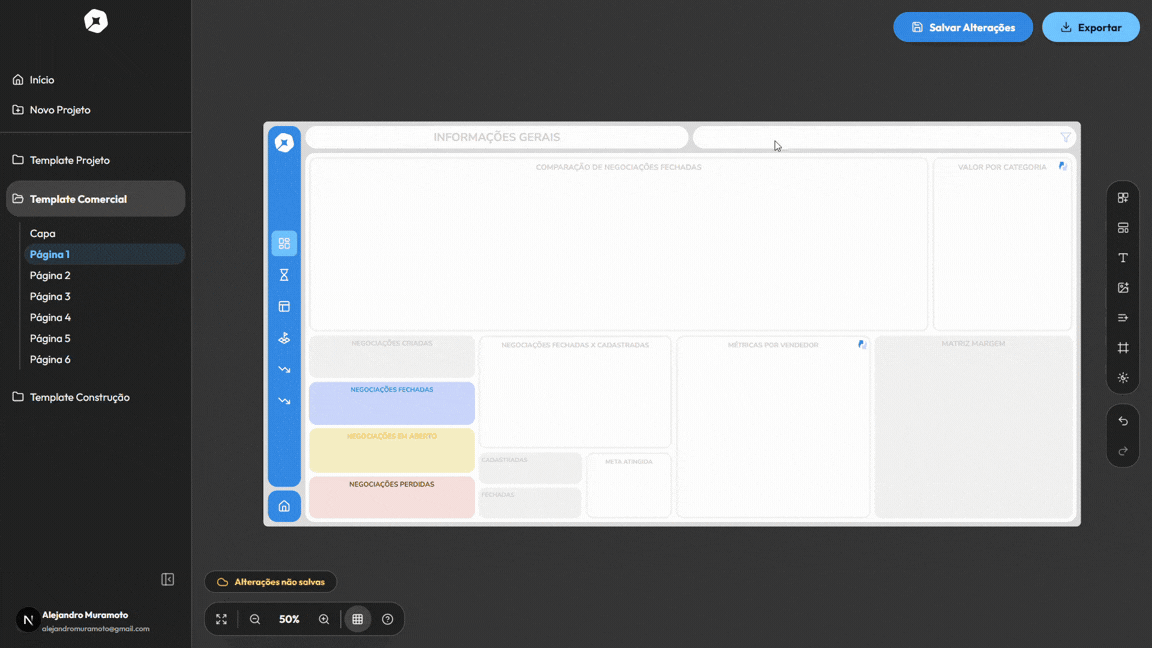1152x648 pixels.
Task: Zoom in using the plus magnifier
Action: [x=324, y=619]
